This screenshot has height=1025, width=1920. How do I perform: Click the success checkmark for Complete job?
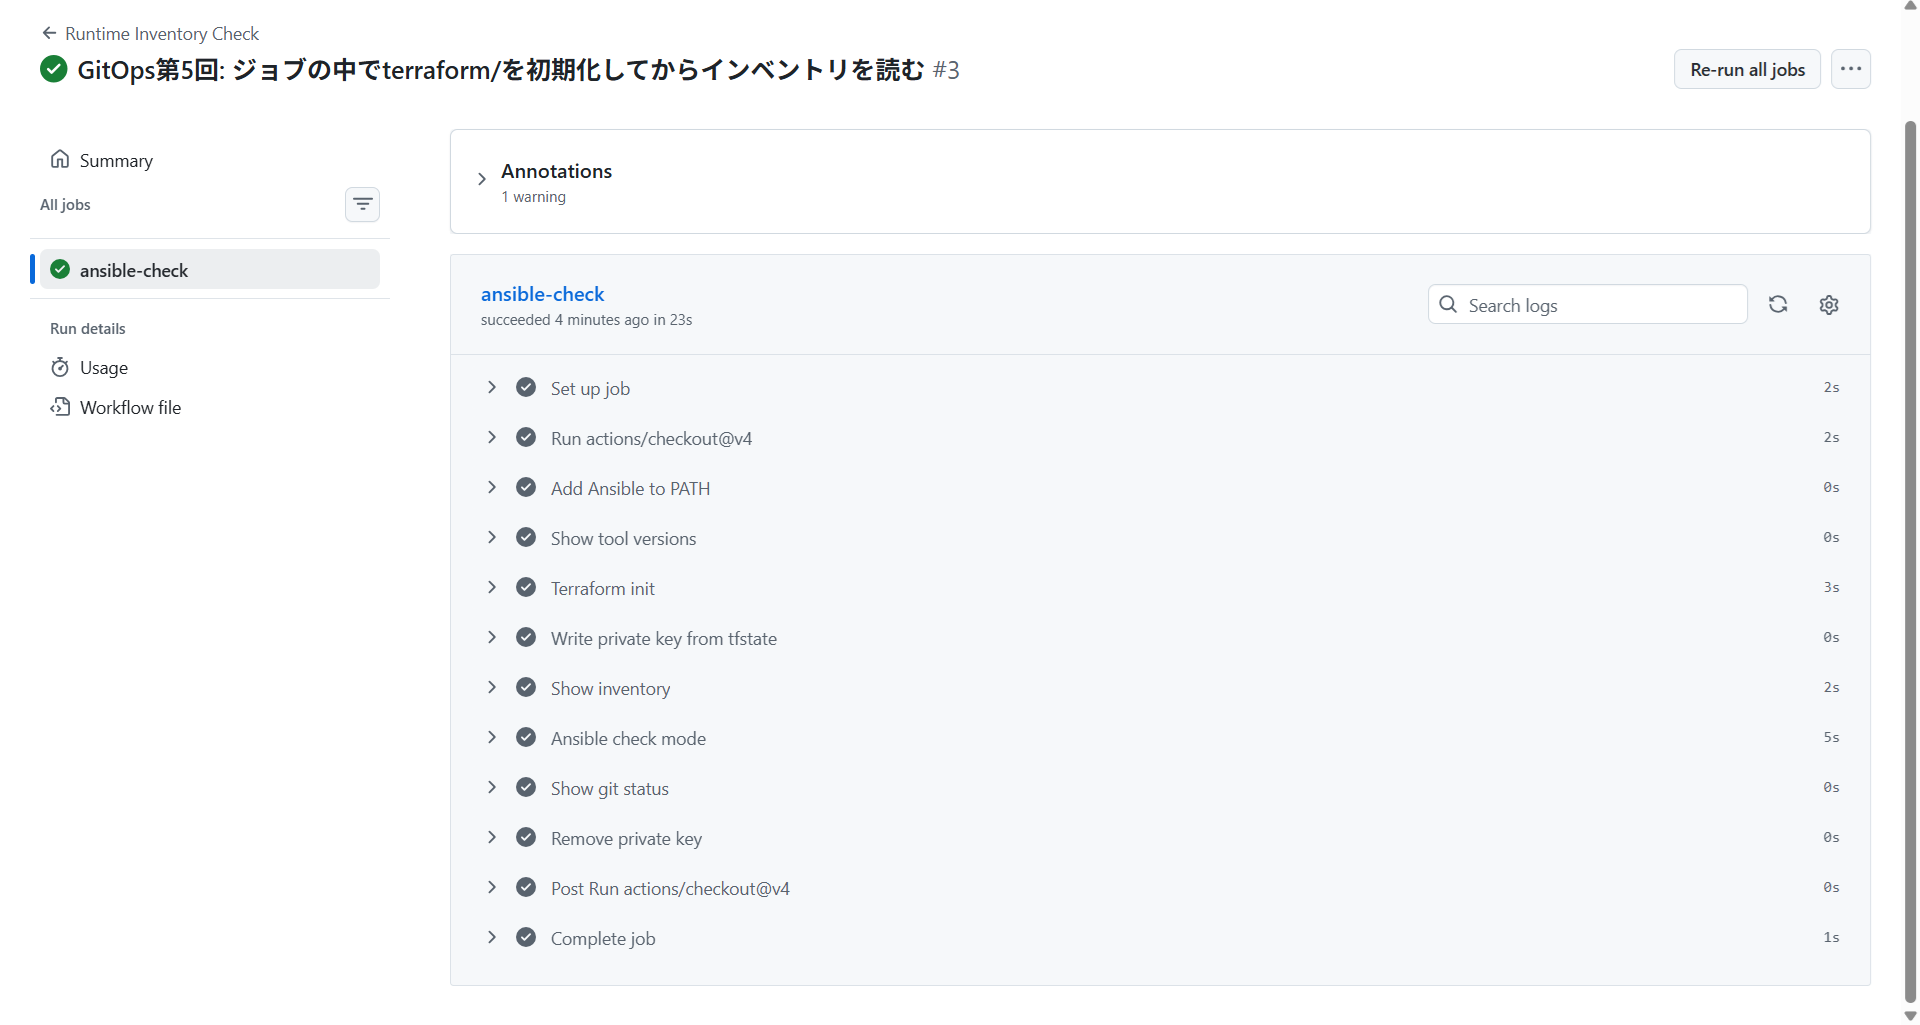tap(526, 938)
